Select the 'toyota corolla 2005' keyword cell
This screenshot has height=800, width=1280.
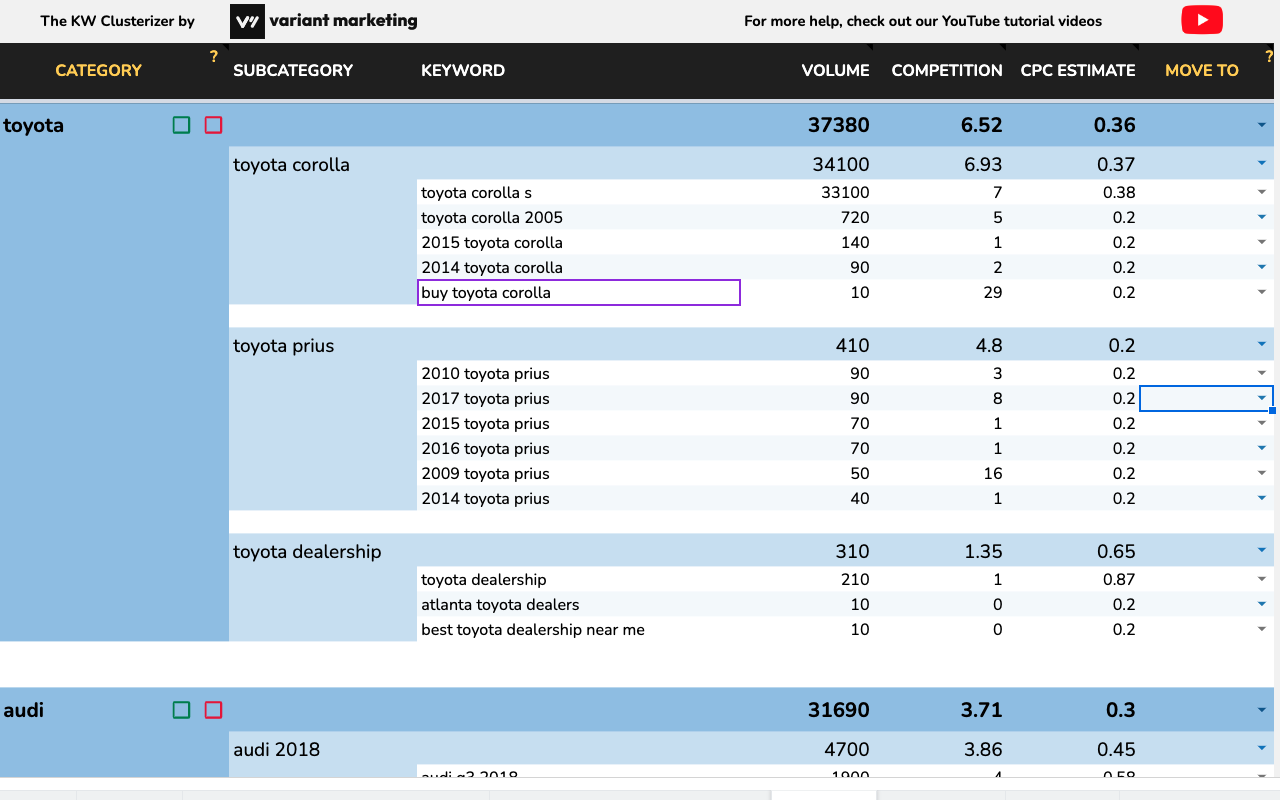click(579, 217)
